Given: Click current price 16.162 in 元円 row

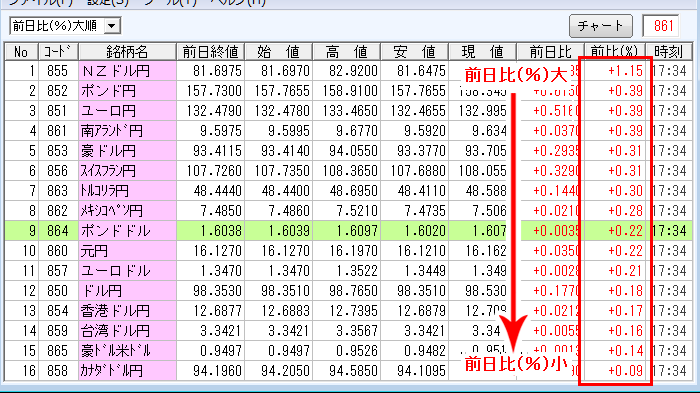Looking at the screenshot, I should [486, 251].
